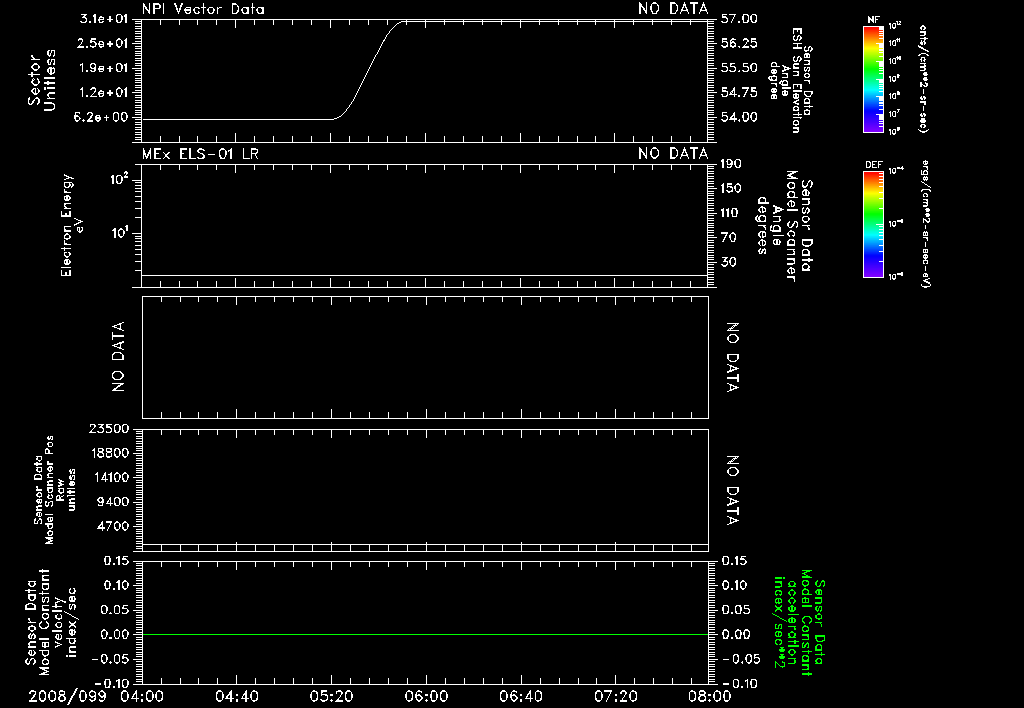
Task: Click the 'DEF' color bar heading
Action: click(873, 165)
